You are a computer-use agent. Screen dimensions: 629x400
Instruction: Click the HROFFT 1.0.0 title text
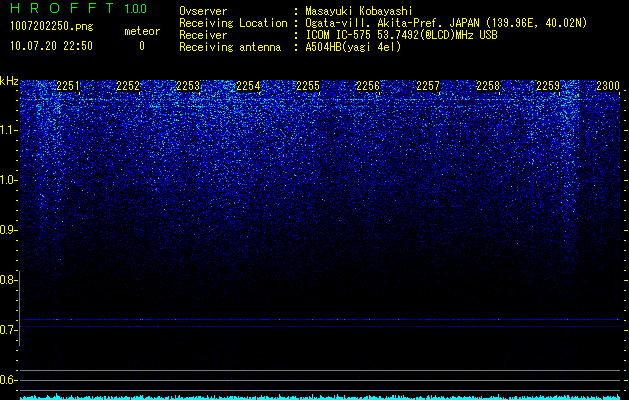click(x=79, y=8)
